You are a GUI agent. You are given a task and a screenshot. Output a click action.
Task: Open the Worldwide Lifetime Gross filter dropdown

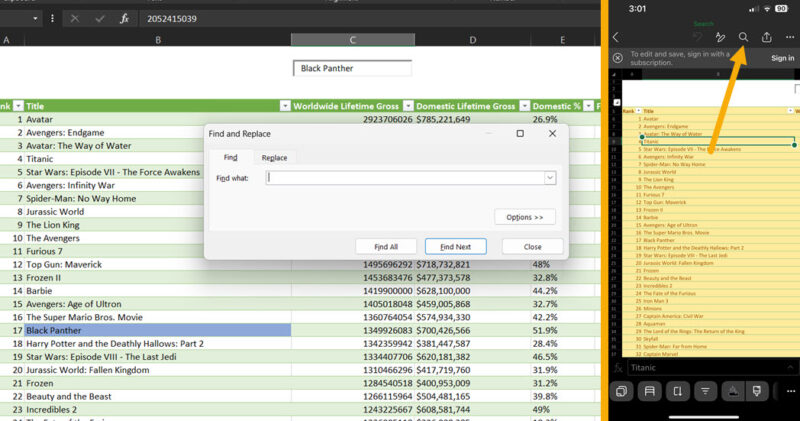tap(408, 106)
